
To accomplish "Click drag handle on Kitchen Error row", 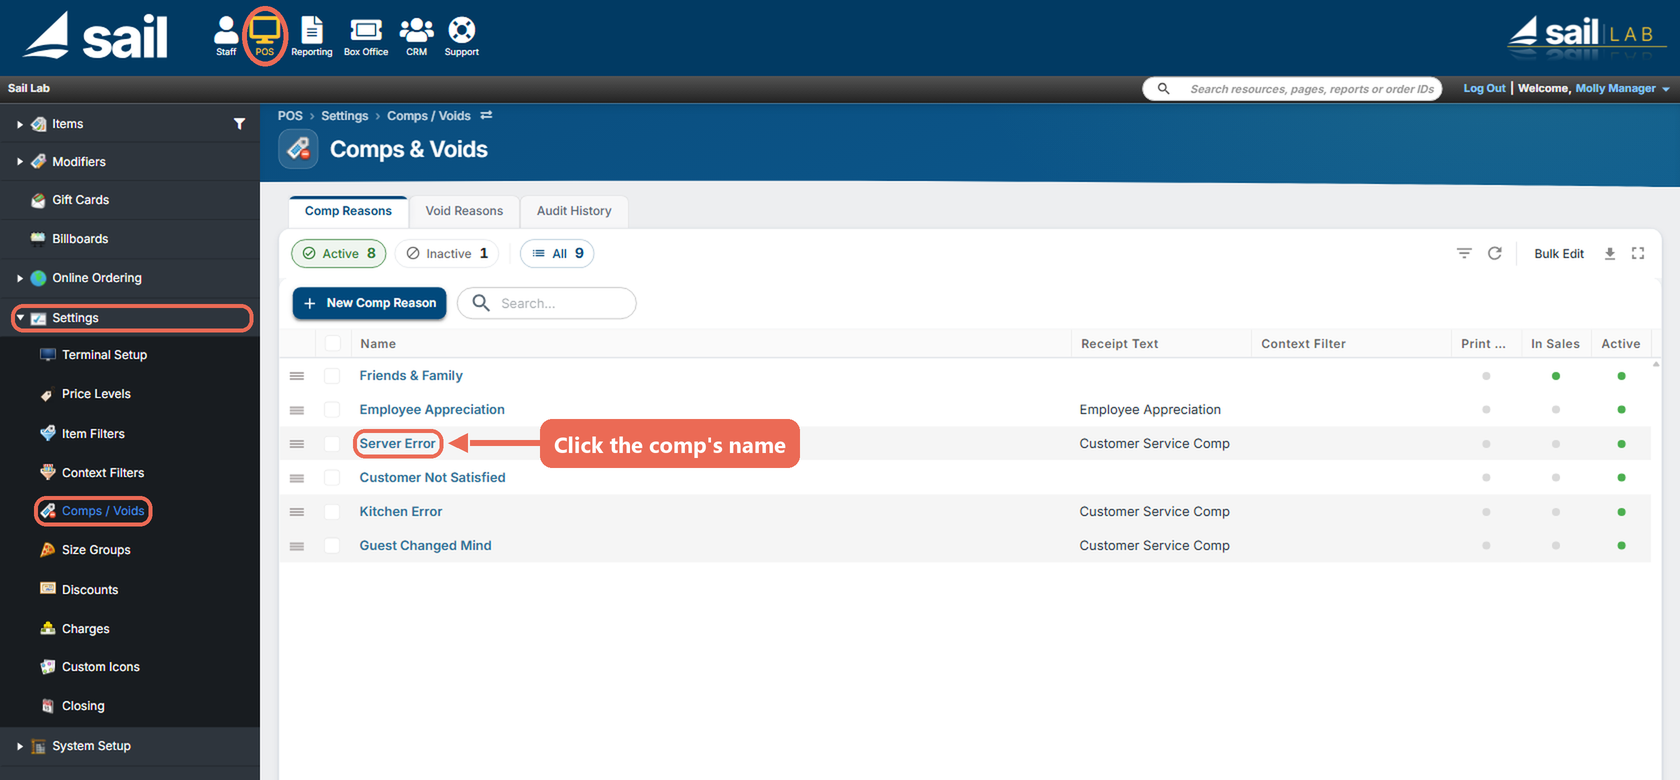I will [x=297, y=512].
